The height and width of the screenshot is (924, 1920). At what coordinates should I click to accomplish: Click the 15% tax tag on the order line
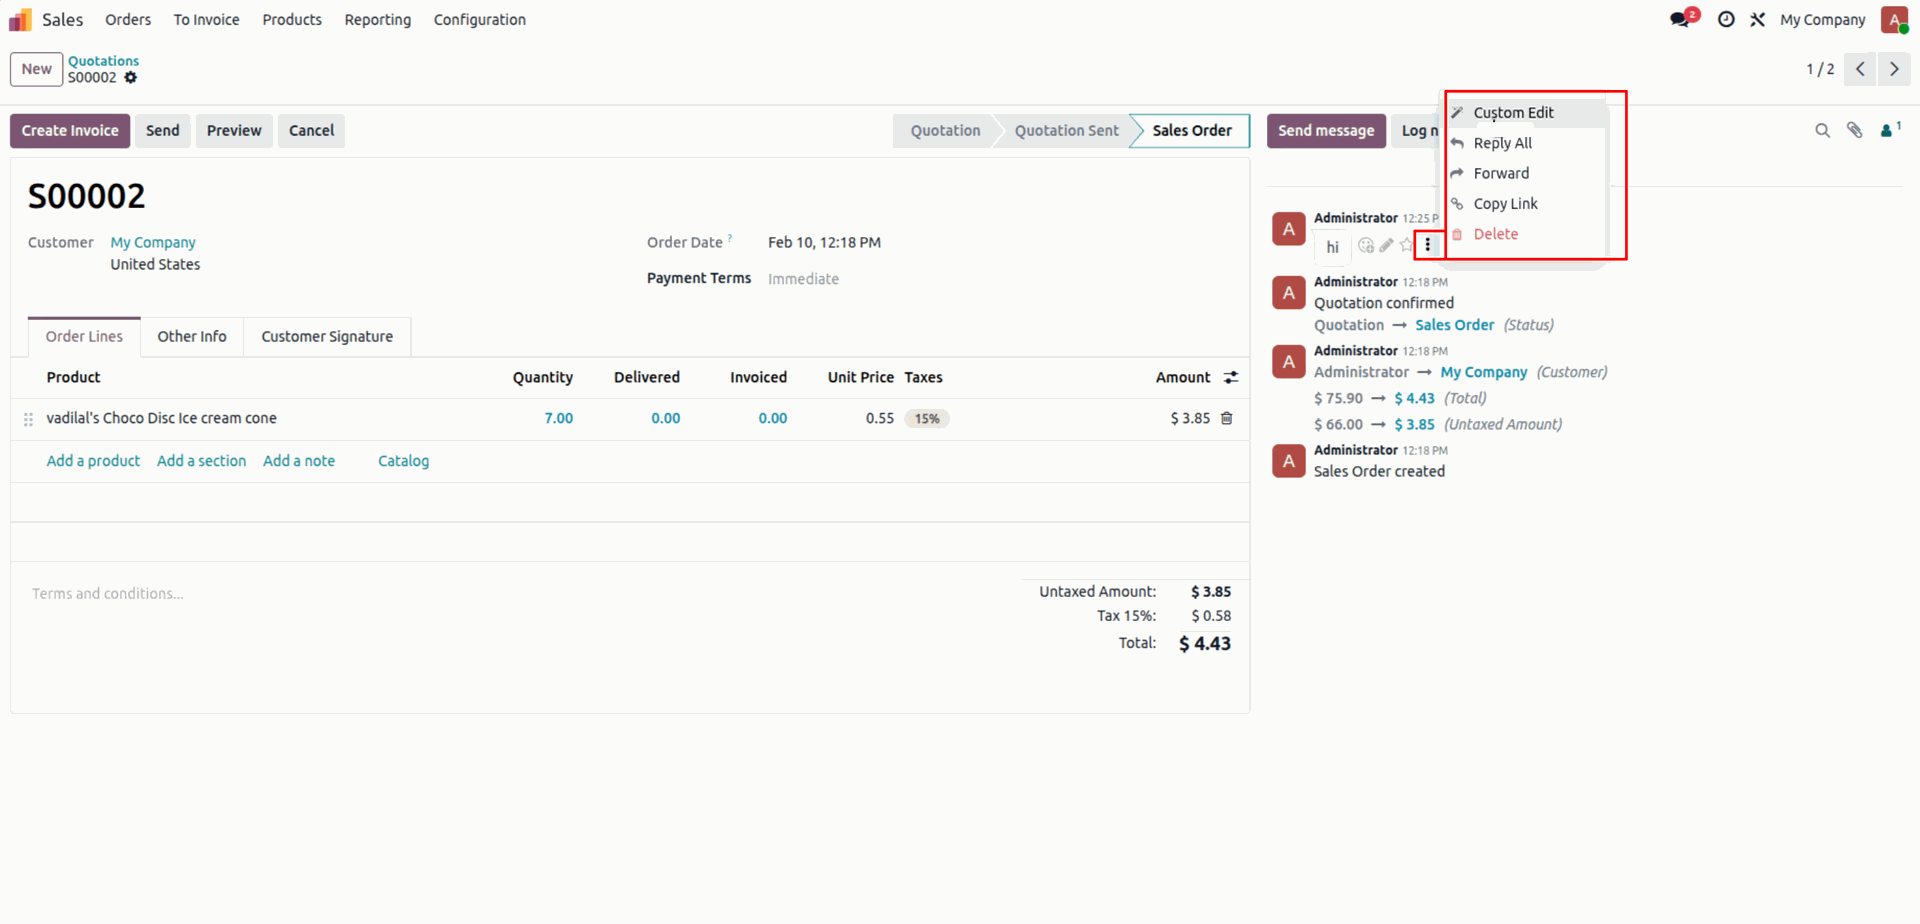927,419
